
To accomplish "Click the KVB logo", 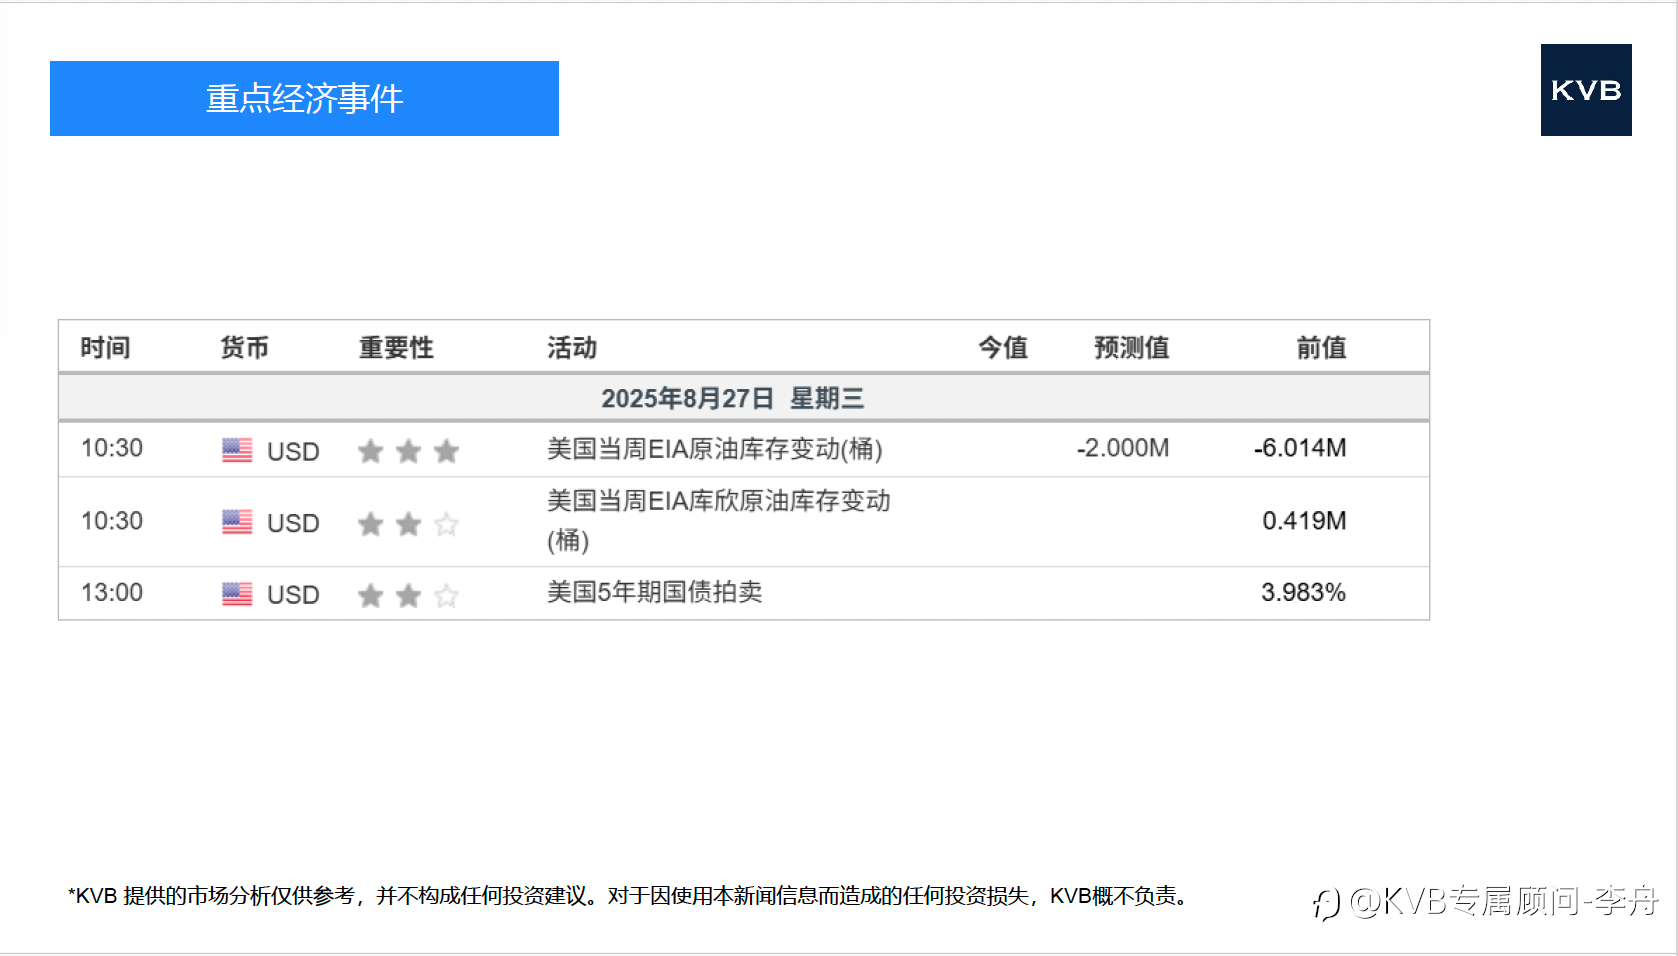I will (1586, 90).
